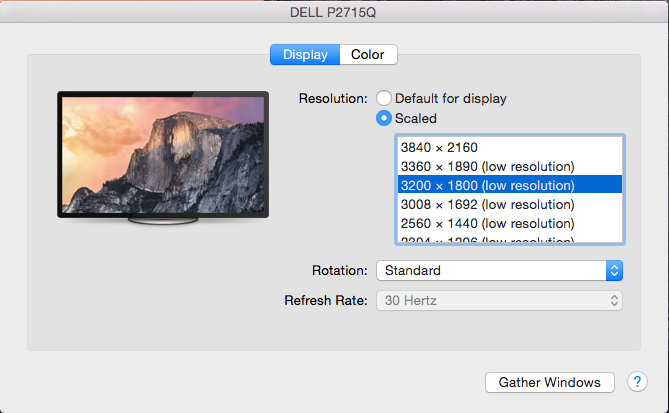Choose the 2560 × 1440 low resolution entry
Viewport: 669px width, 413px height.
tap(510, 223)
